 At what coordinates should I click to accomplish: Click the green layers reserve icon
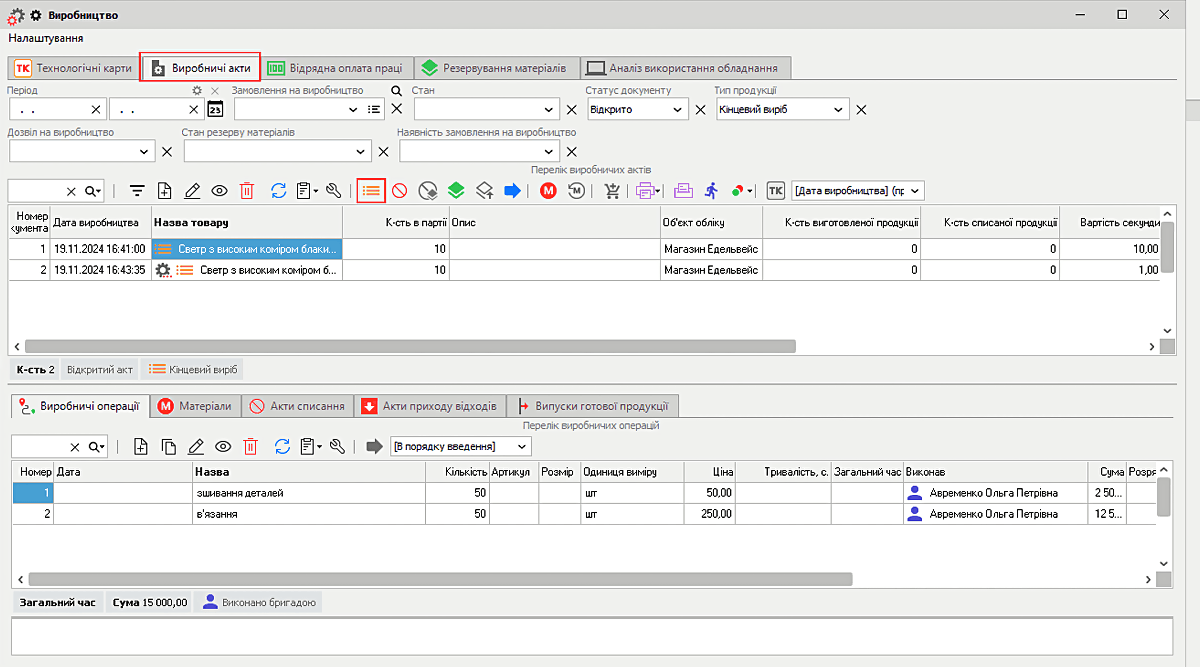(456, 190)
